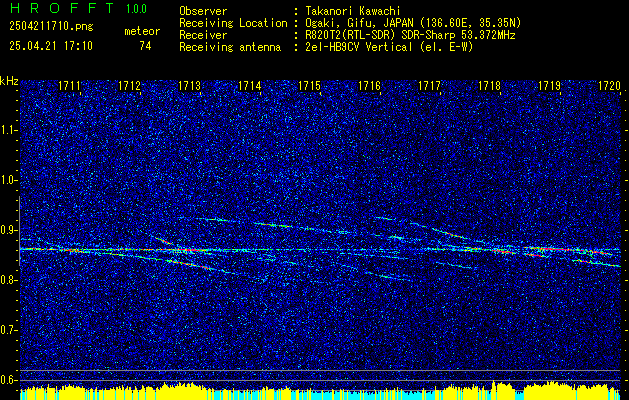Click the 1.0 kHz axis label
The height and width of the screenshot is (400, 629).
click(x=8, y=180)
